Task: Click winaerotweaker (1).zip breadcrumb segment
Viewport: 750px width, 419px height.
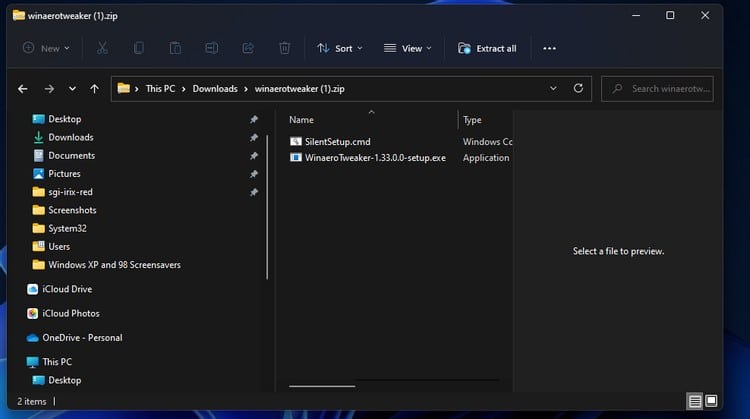Action: tap(299, 89)
